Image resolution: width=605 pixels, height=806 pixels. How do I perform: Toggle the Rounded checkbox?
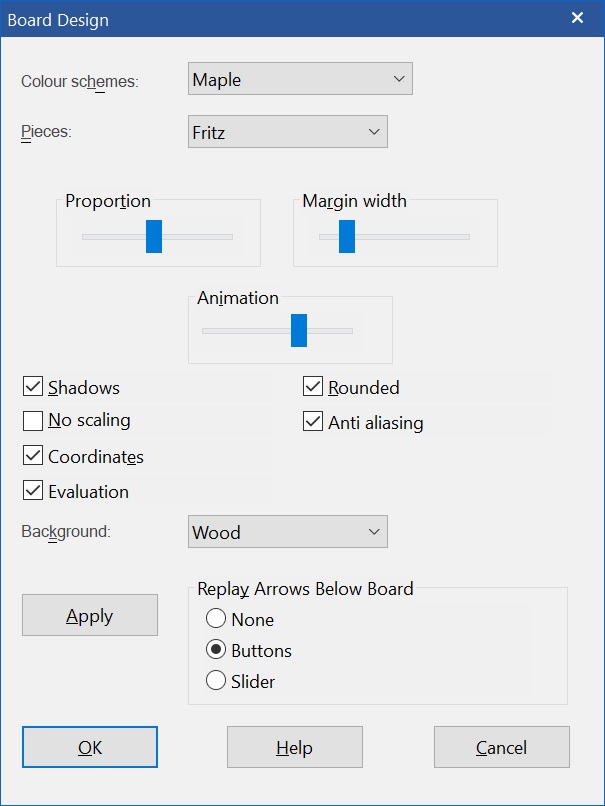pos(313,387)
